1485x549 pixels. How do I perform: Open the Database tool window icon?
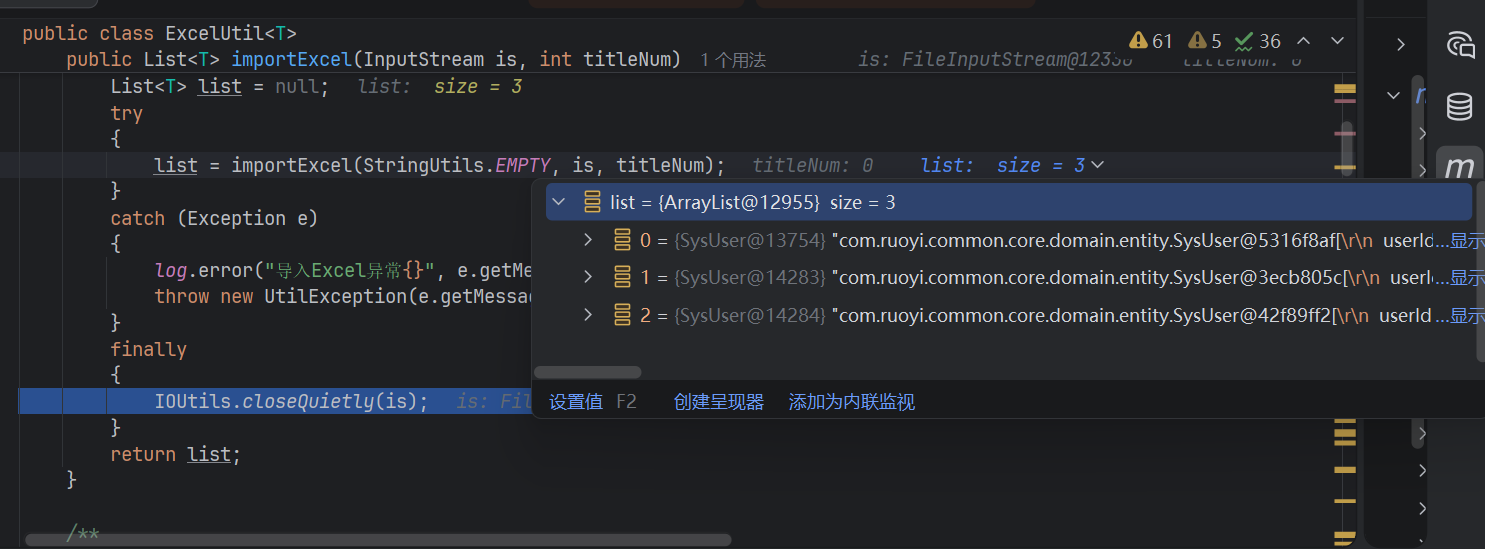pyautogui.click(x=1460, y=106)
